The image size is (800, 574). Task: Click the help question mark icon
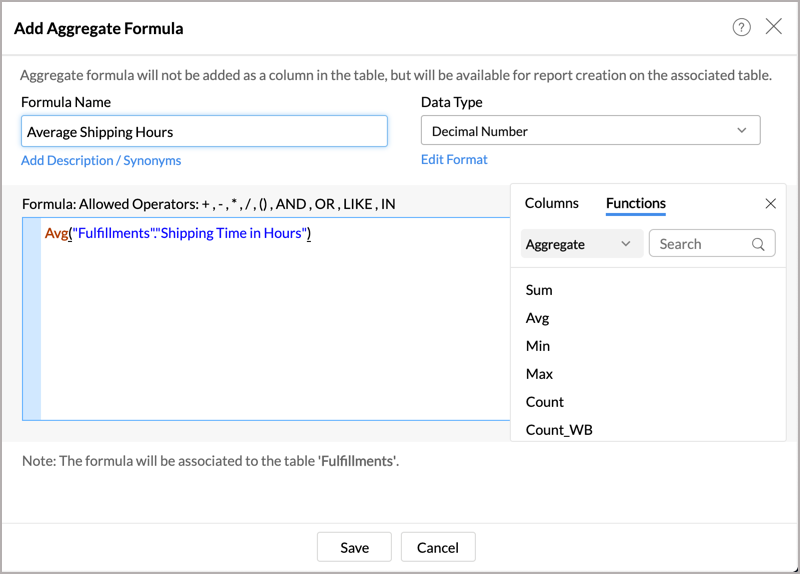click(x=741, y=28)
